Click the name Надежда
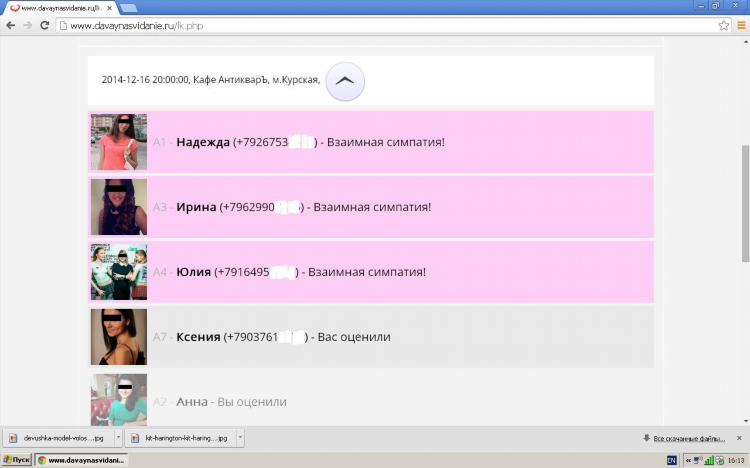 tap(203, 142)
